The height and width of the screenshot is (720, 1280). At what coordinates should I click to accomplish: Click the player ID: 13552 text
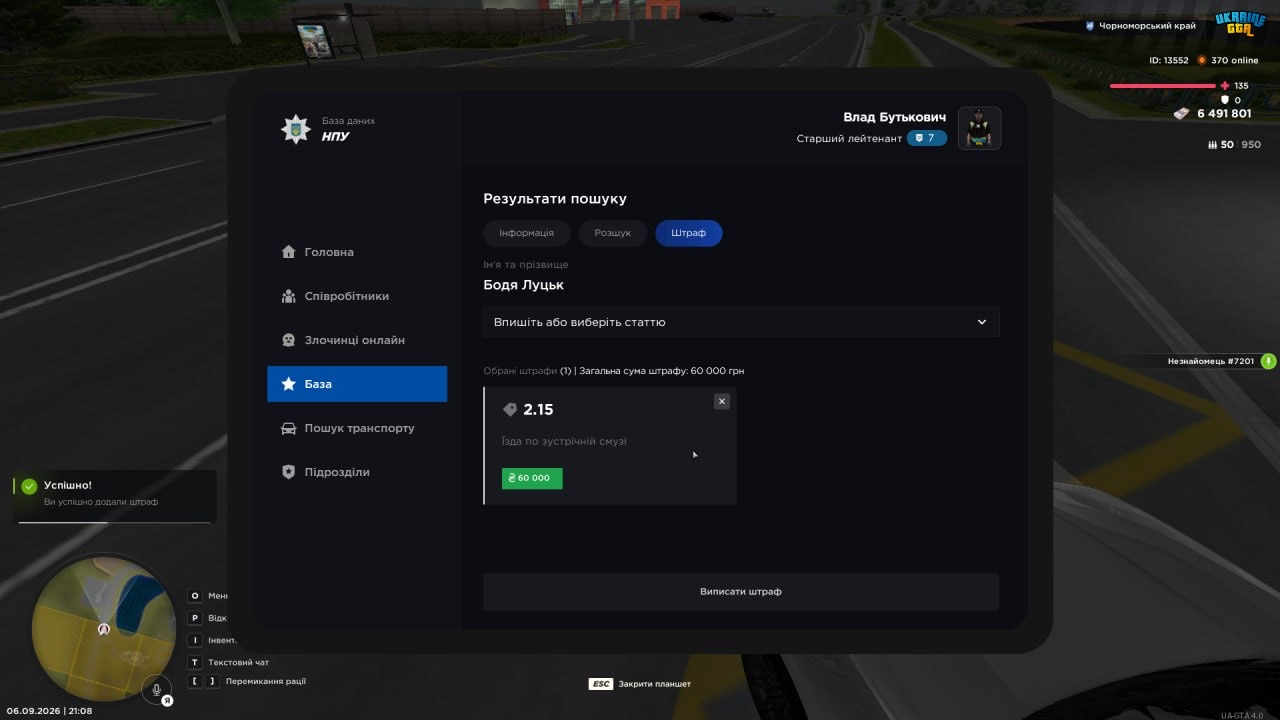click(x=1169, y=60)
